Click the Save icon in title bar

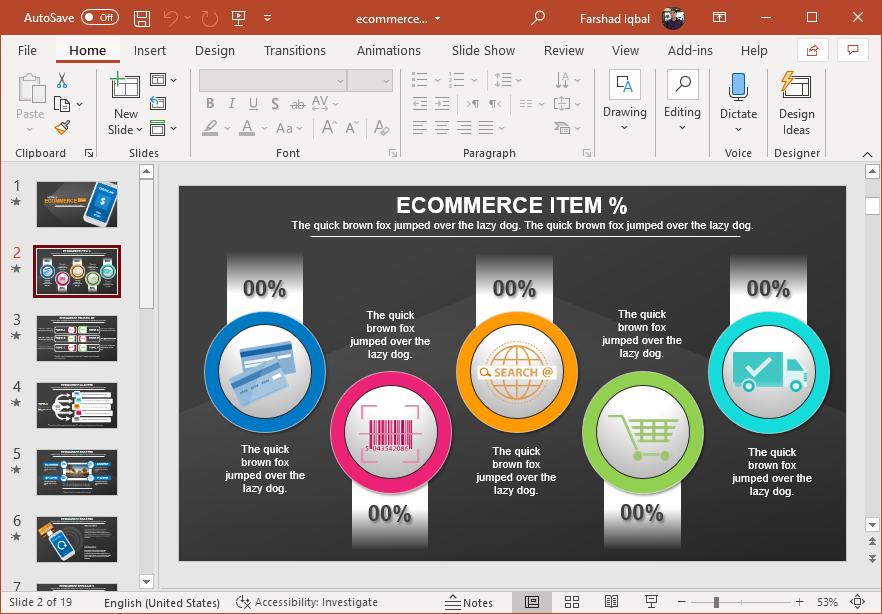point(142,18)
